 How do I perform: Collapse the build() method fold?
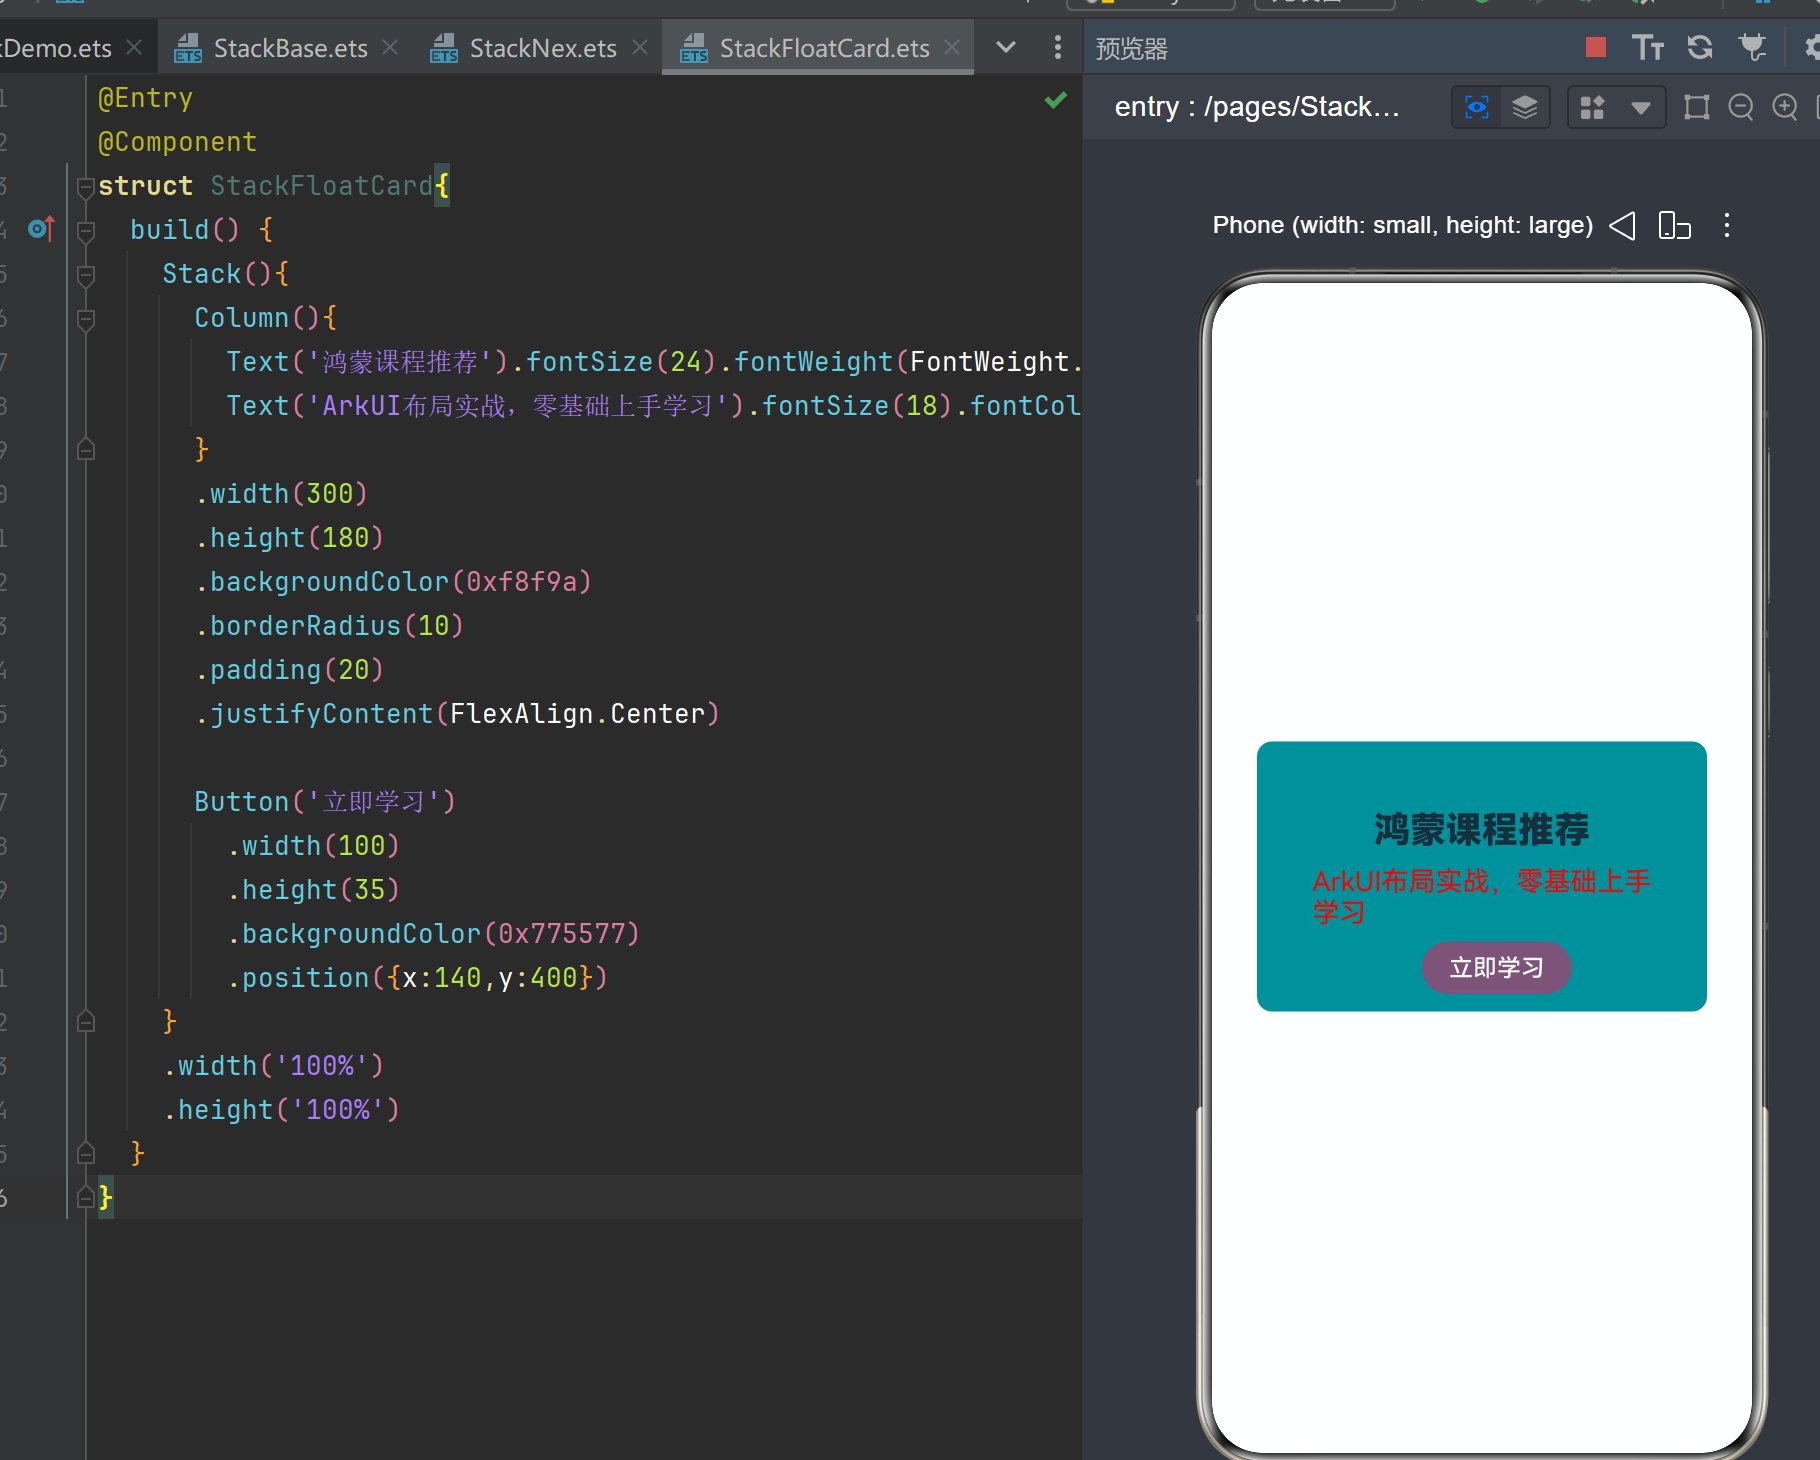point(86,230)
